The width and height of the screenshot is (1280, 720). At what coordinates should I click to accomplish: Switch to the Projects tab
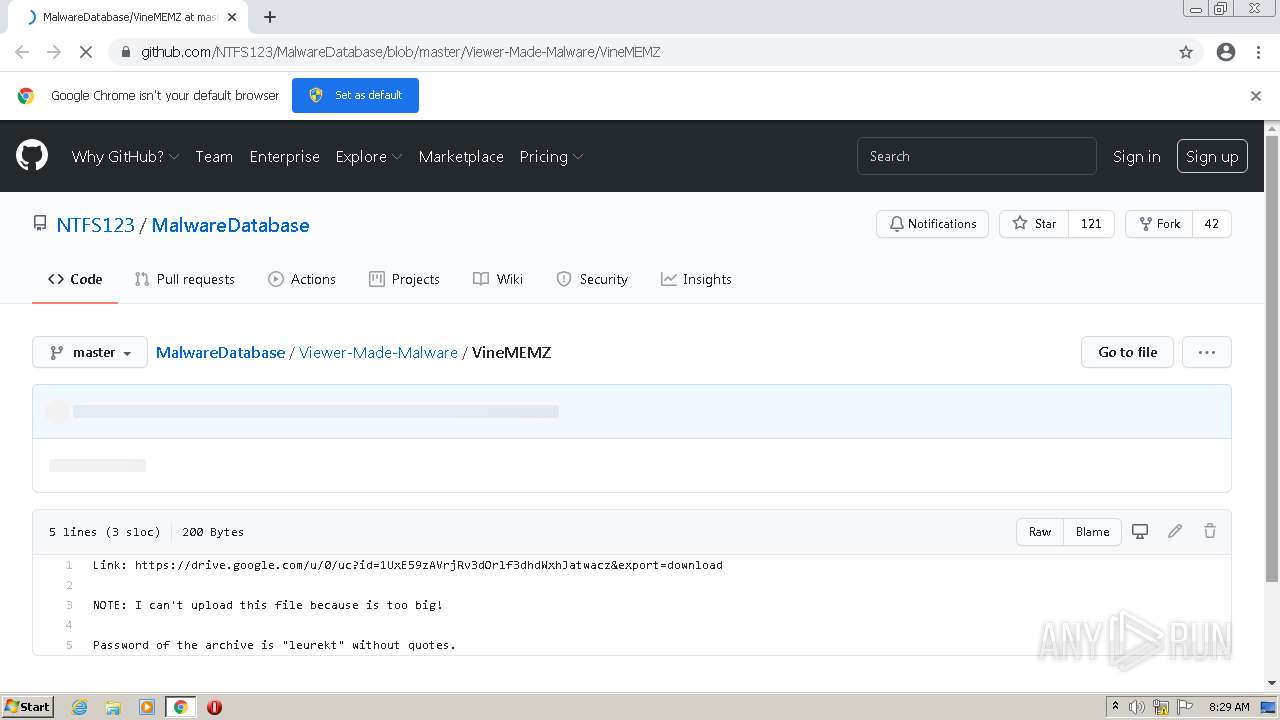[x=404, y=279]
